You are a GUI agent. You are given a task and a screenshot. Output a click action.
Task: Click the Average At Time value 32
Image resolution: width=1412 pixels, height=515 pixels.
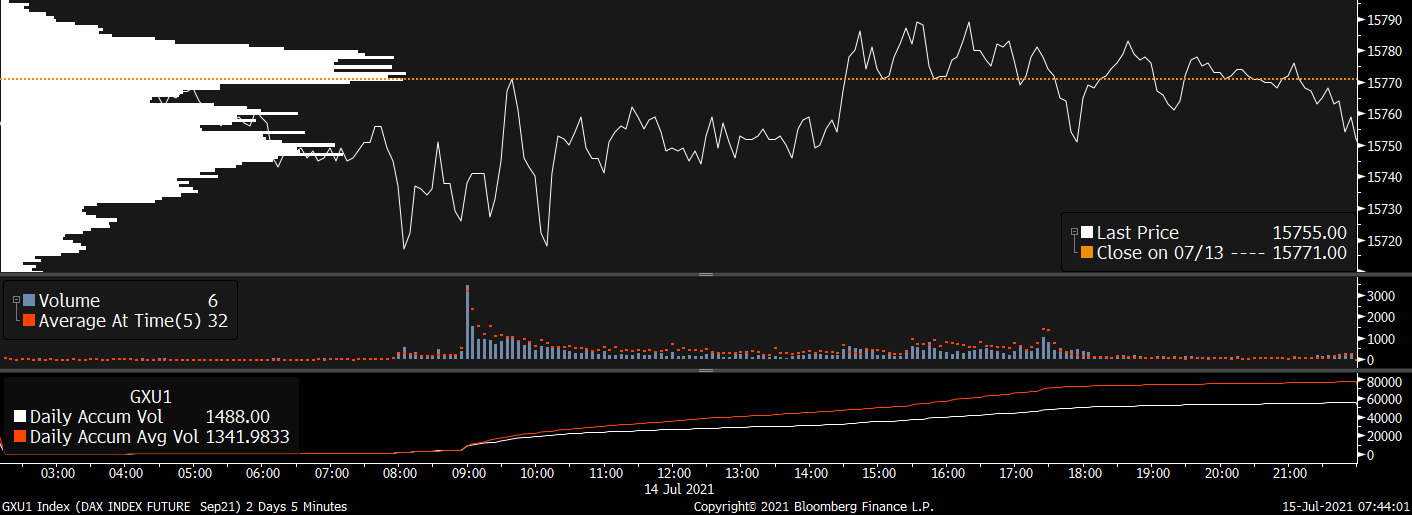pos(218,320)
